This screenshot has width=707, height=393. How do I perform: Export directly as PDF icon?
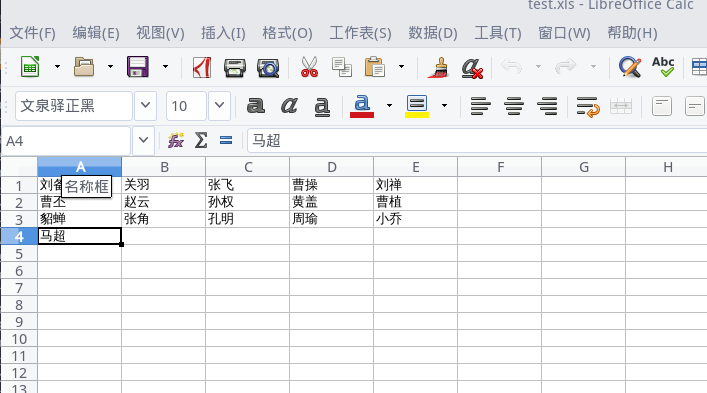coord(202,67)
